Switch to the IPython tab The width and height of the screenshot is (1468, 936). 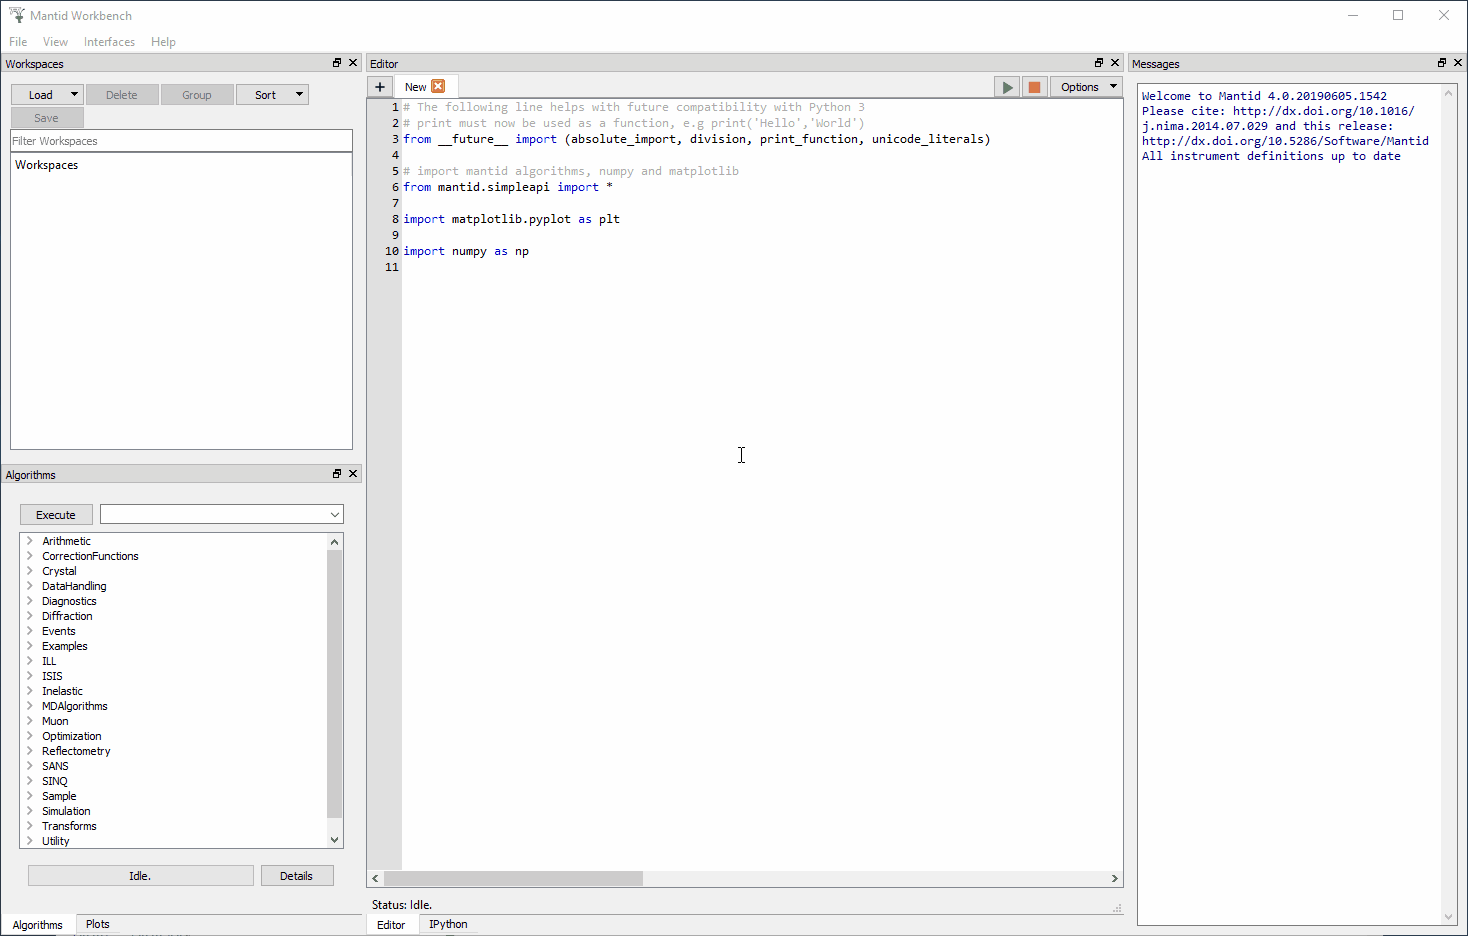pyautogui.click(x=447, y=923)
